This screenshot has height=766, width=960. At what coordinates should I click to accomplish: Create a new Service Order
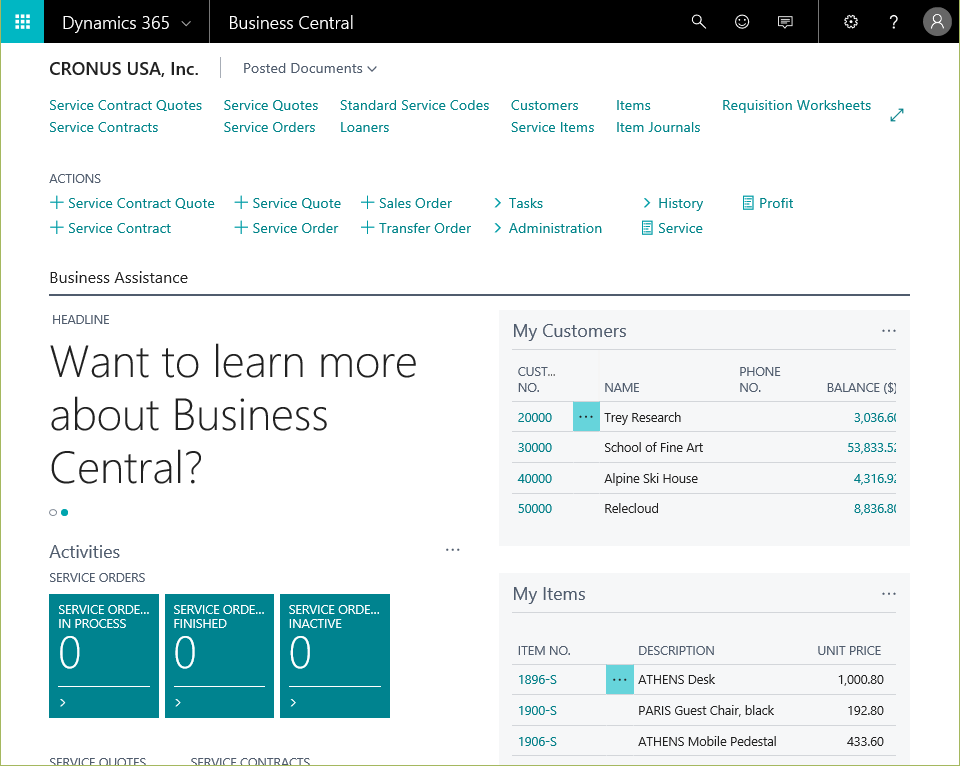(x=286, y=228)
